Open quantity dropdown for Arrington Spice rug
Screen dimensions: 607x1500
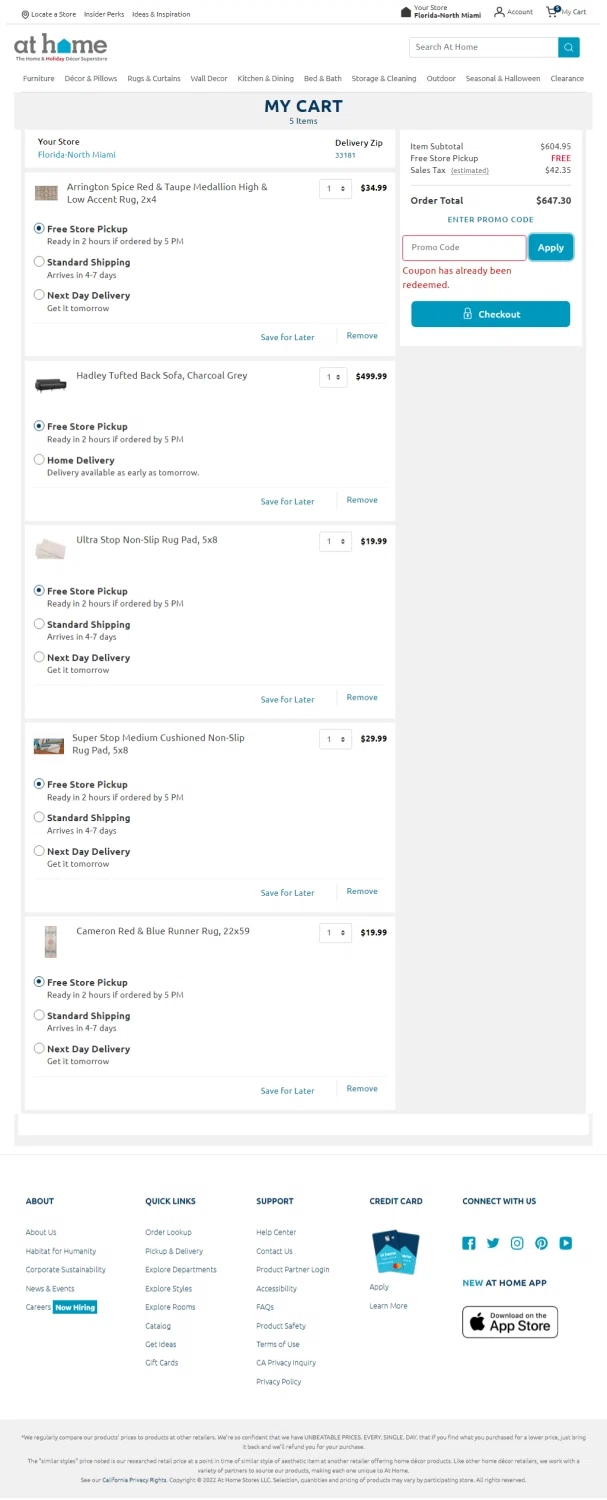point(335,188)
